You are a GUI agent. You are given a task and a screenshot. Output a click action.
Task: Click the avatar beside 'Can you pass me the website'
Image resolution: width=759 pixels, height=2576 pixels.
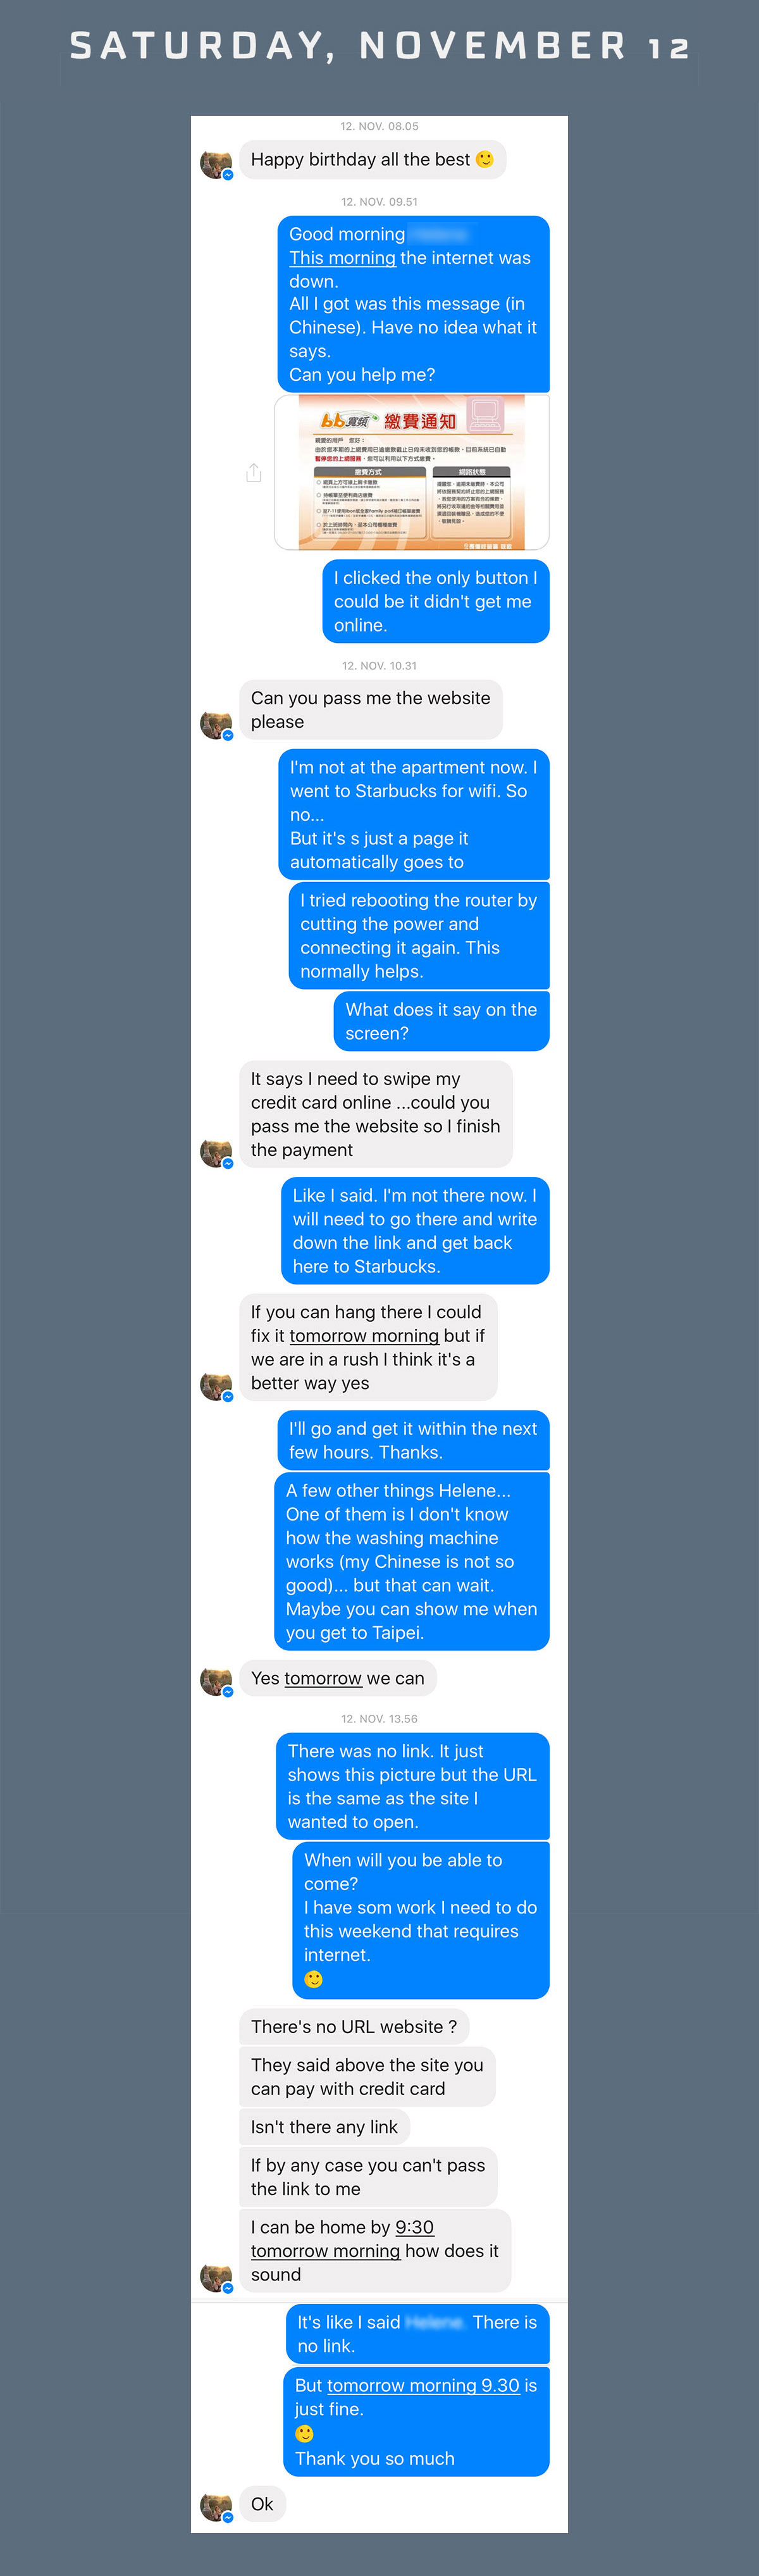click(x=216, y=724)
